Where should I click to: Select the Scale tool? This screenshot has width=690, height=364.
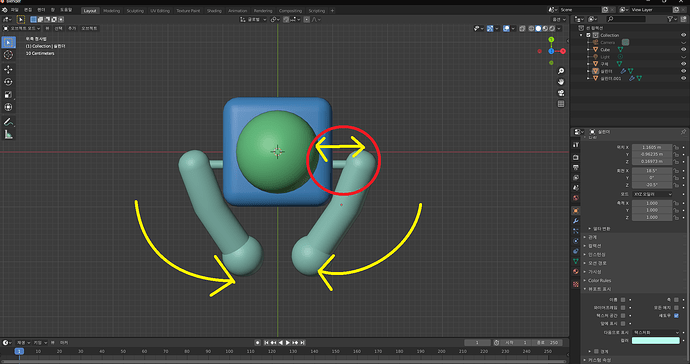point(8,95)
